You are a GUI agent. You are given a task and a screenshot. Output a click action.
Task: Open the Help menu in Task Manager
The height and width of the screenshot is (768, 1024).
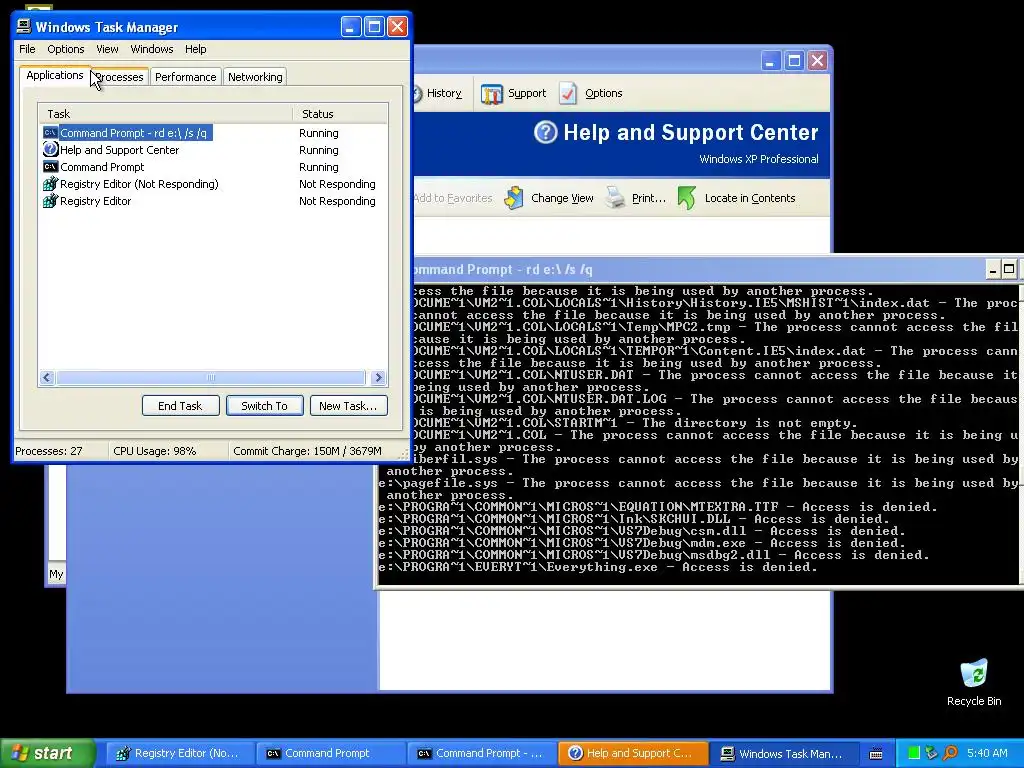(x=195, y=49)
